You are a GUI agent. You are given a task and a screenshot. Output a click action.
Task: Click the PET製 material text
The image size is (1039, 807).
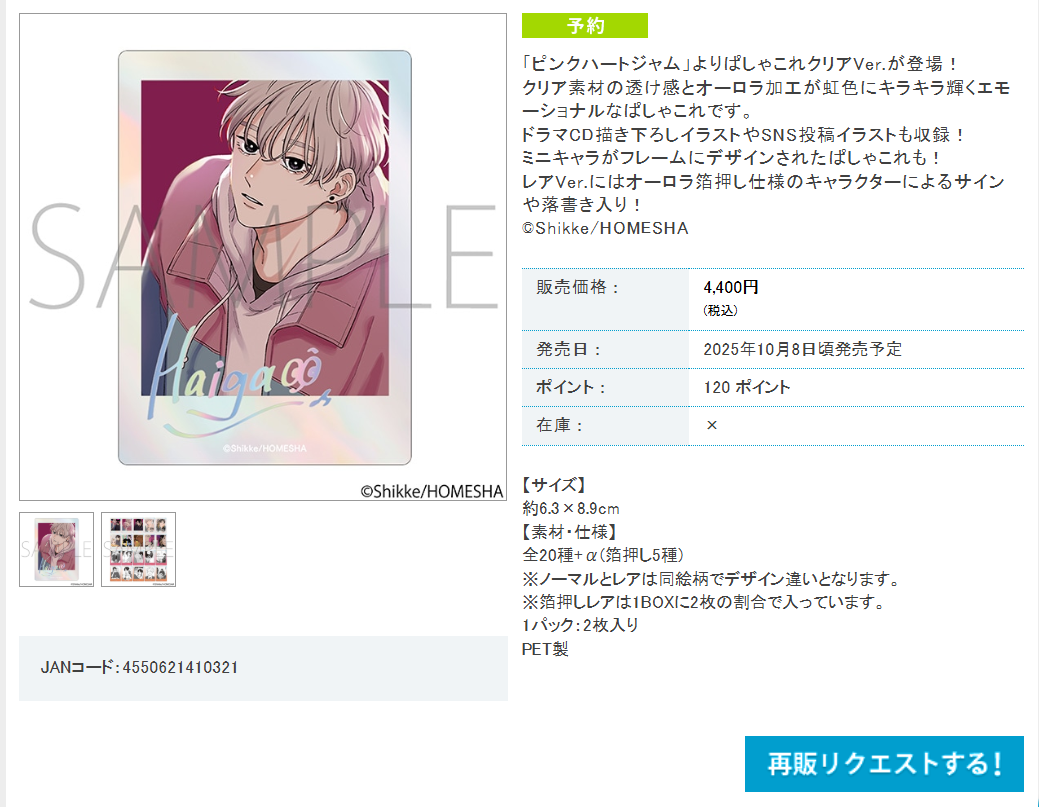[545, 649]
